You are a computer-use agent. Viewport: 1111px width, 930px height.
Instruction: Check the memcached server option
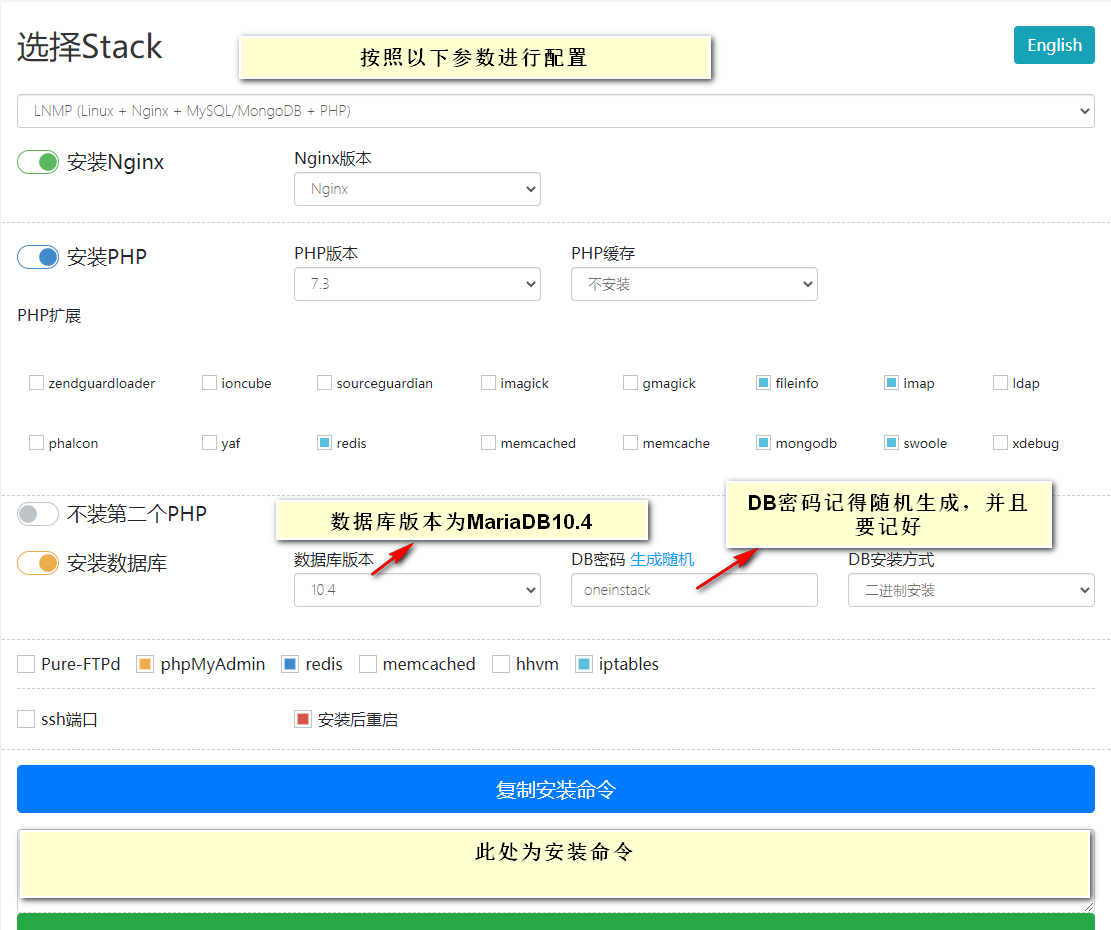point(368,664)
